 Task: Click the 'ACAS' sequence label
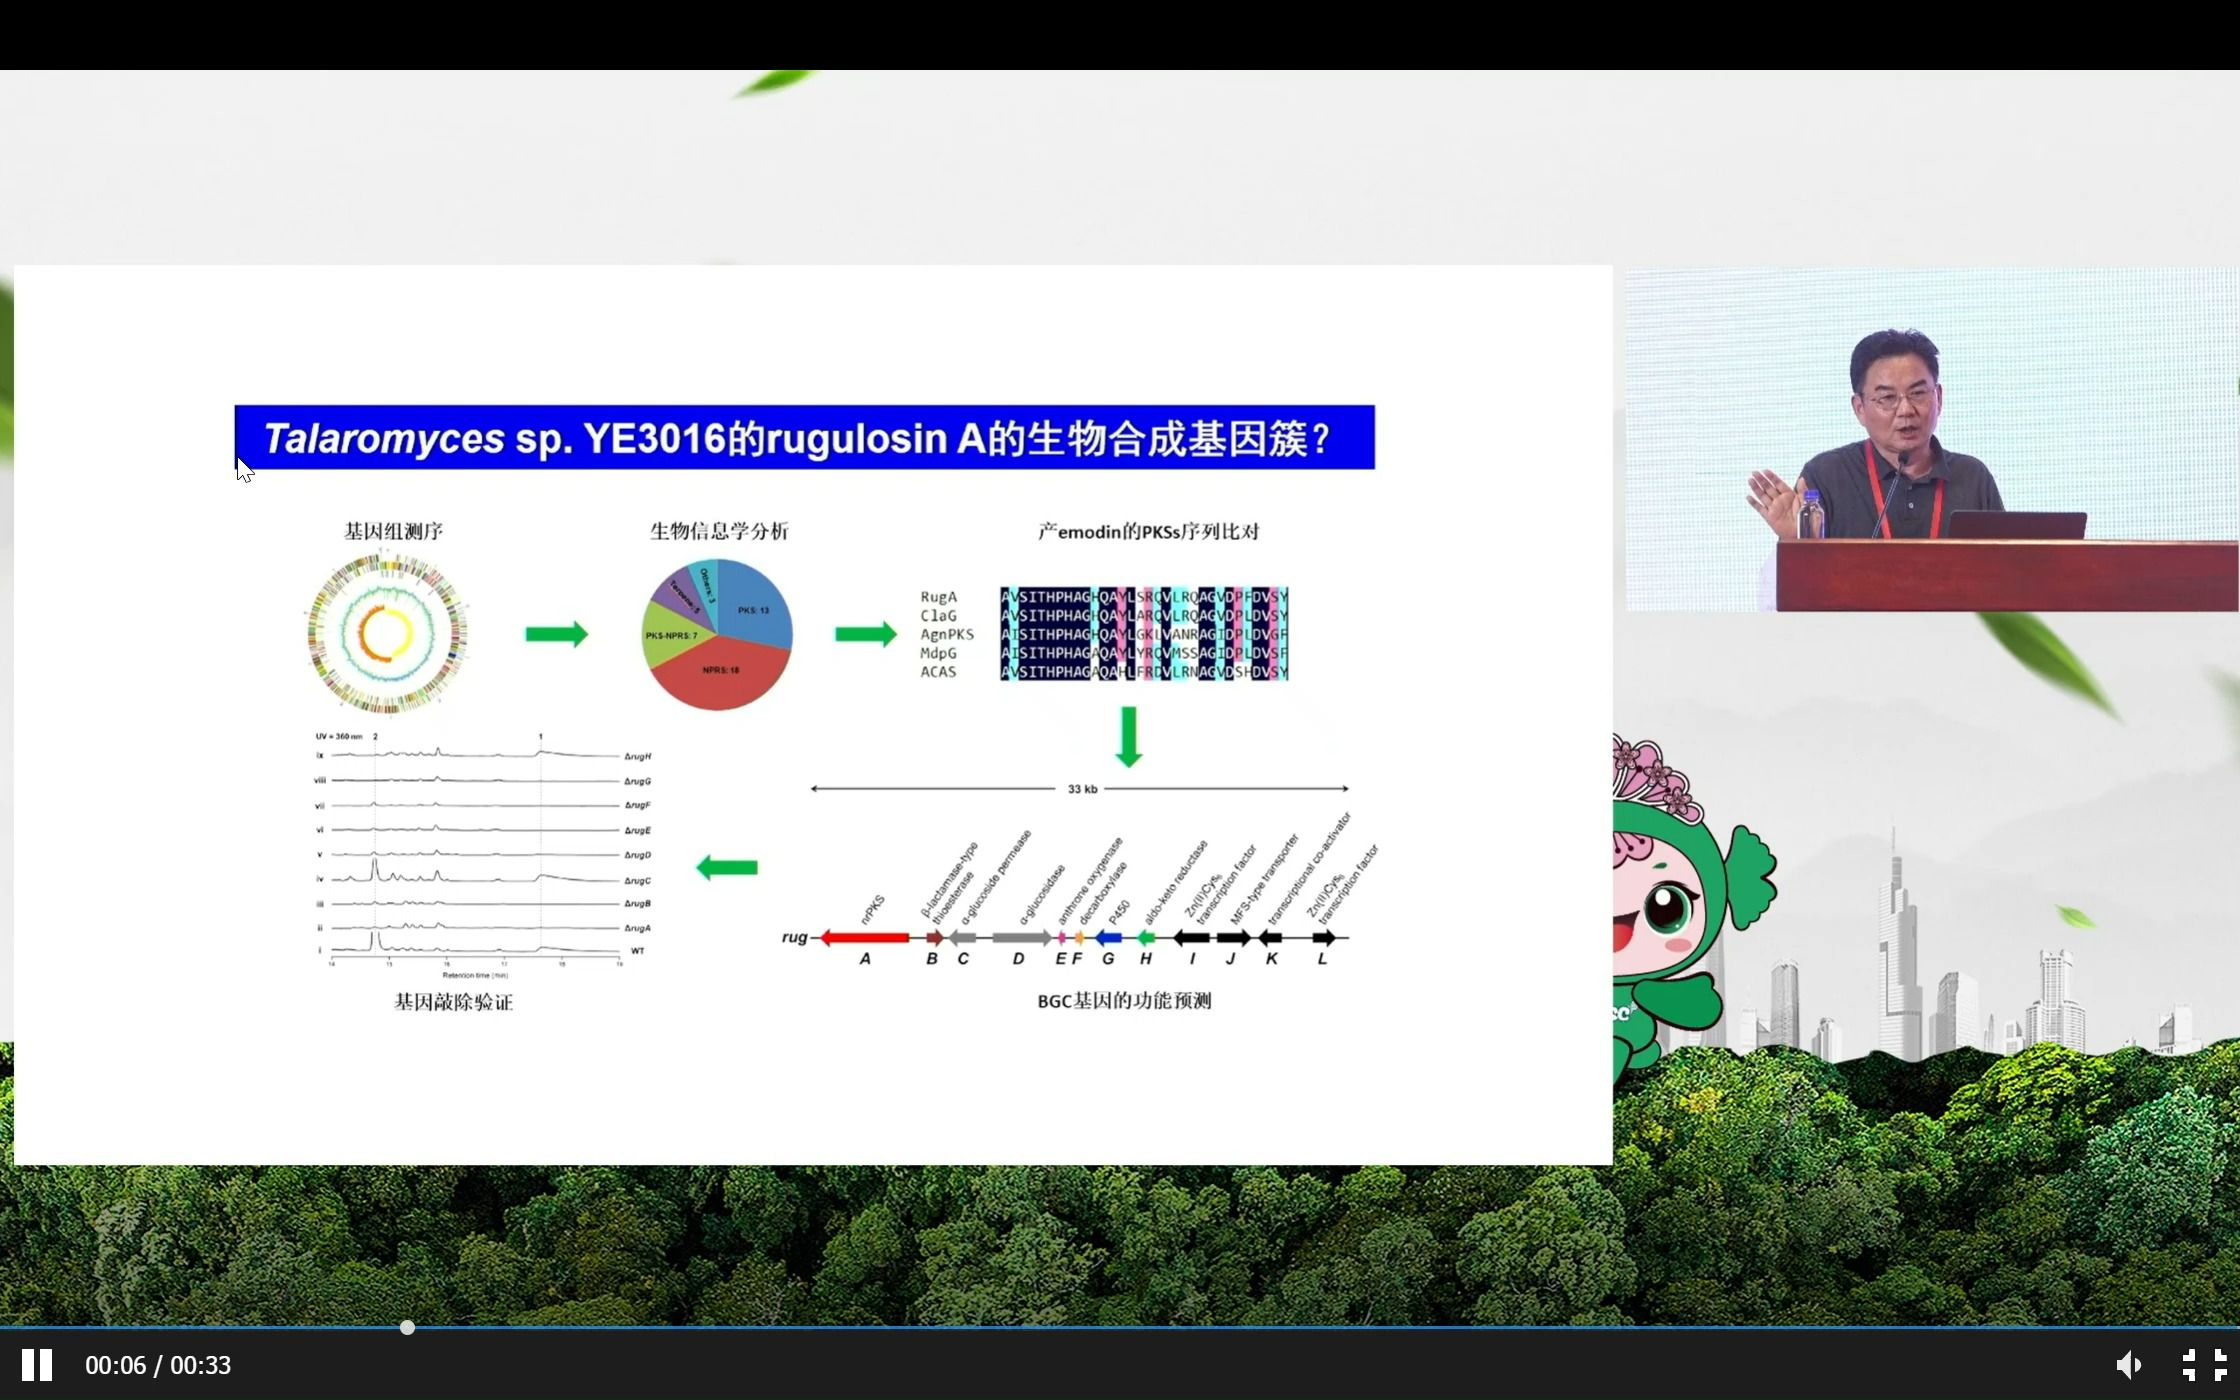(x=938, y=672)
